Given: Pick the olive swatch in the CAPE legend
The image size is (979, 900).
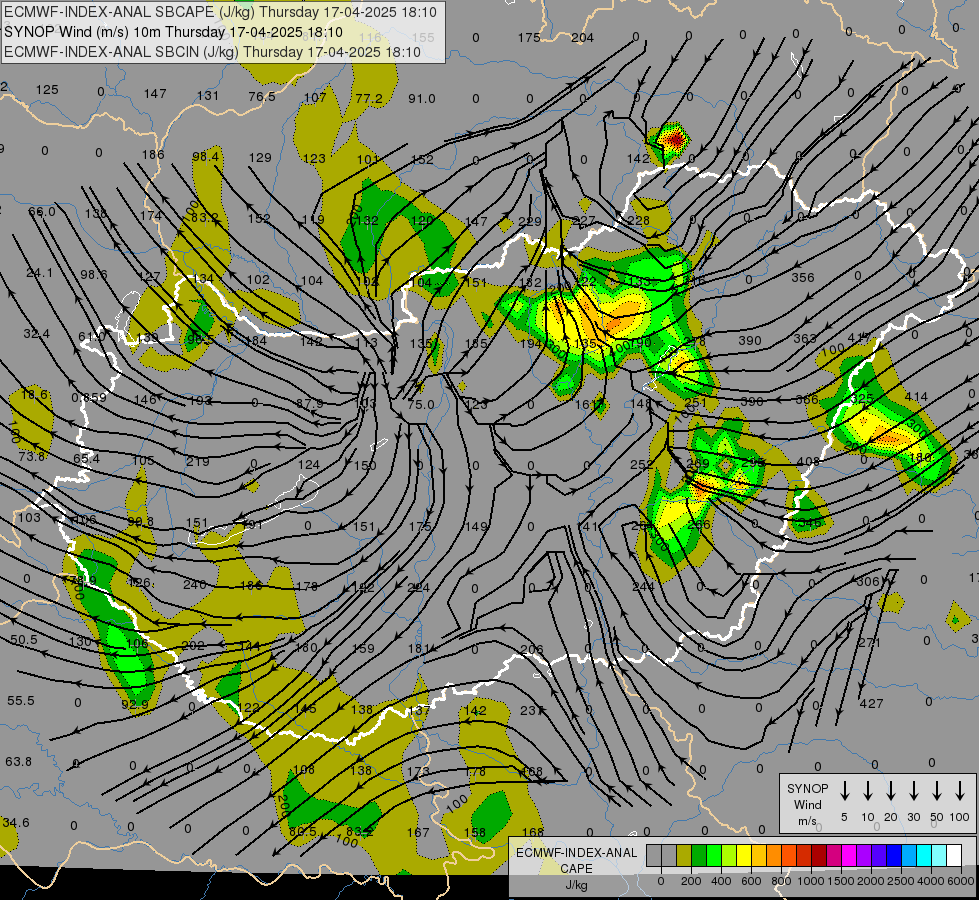Looking at the screenshot, I should [684, 855].
